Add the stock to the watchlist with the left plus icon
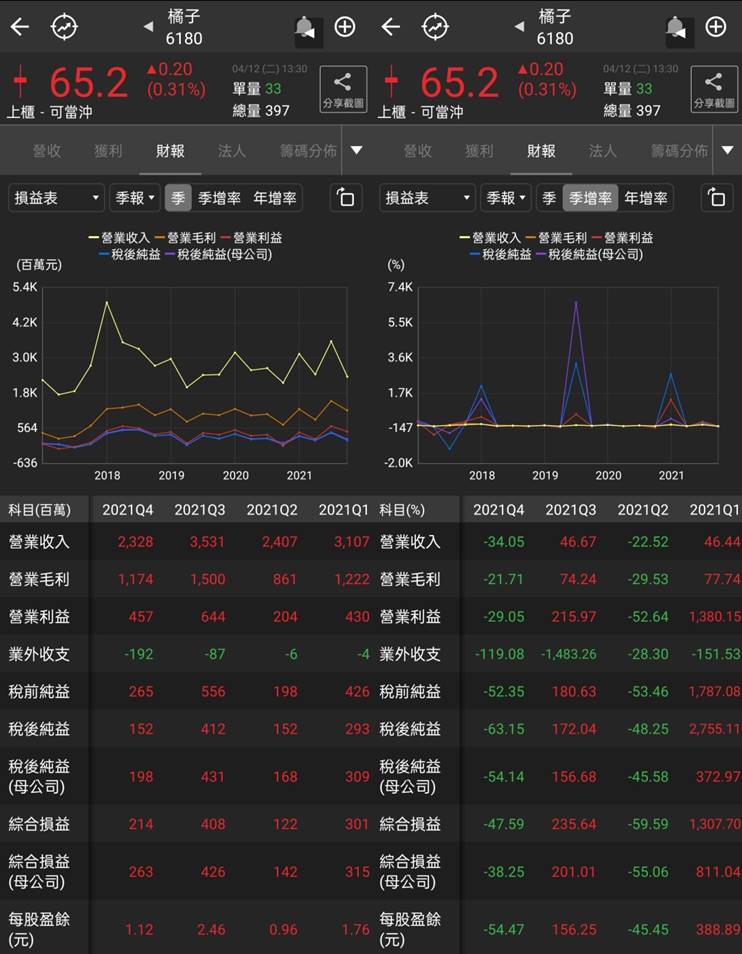This screenshot has width=742, height=954. click(345, 27)
